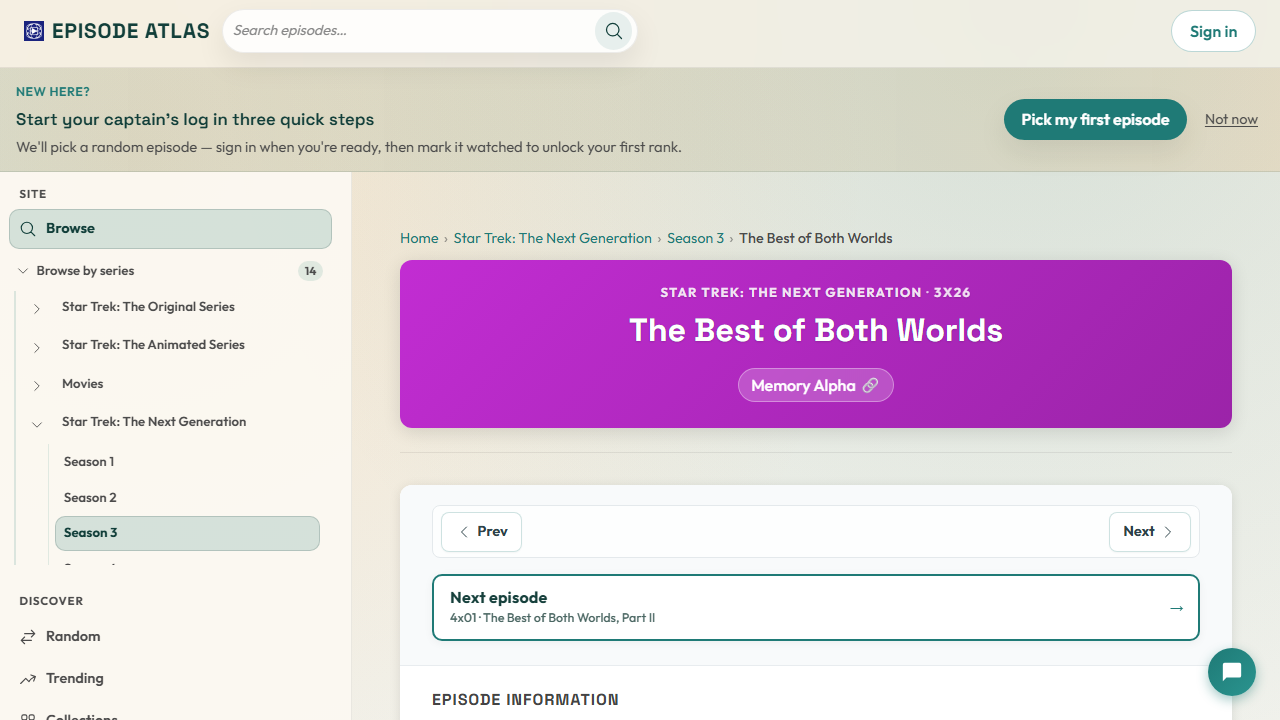1280x720 pixels.
Task: Click the Episode Atlas site title
Action: (x=131, y=31)
